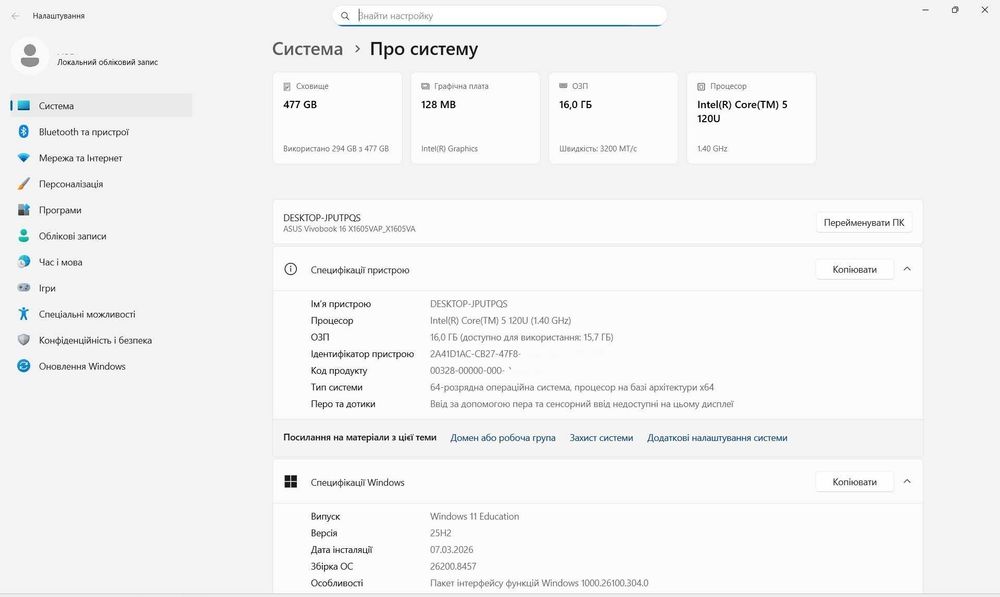The image size is (1000, 597).
Task: Click the install date 07.03.2026
Action: click(x=452, y=549)
